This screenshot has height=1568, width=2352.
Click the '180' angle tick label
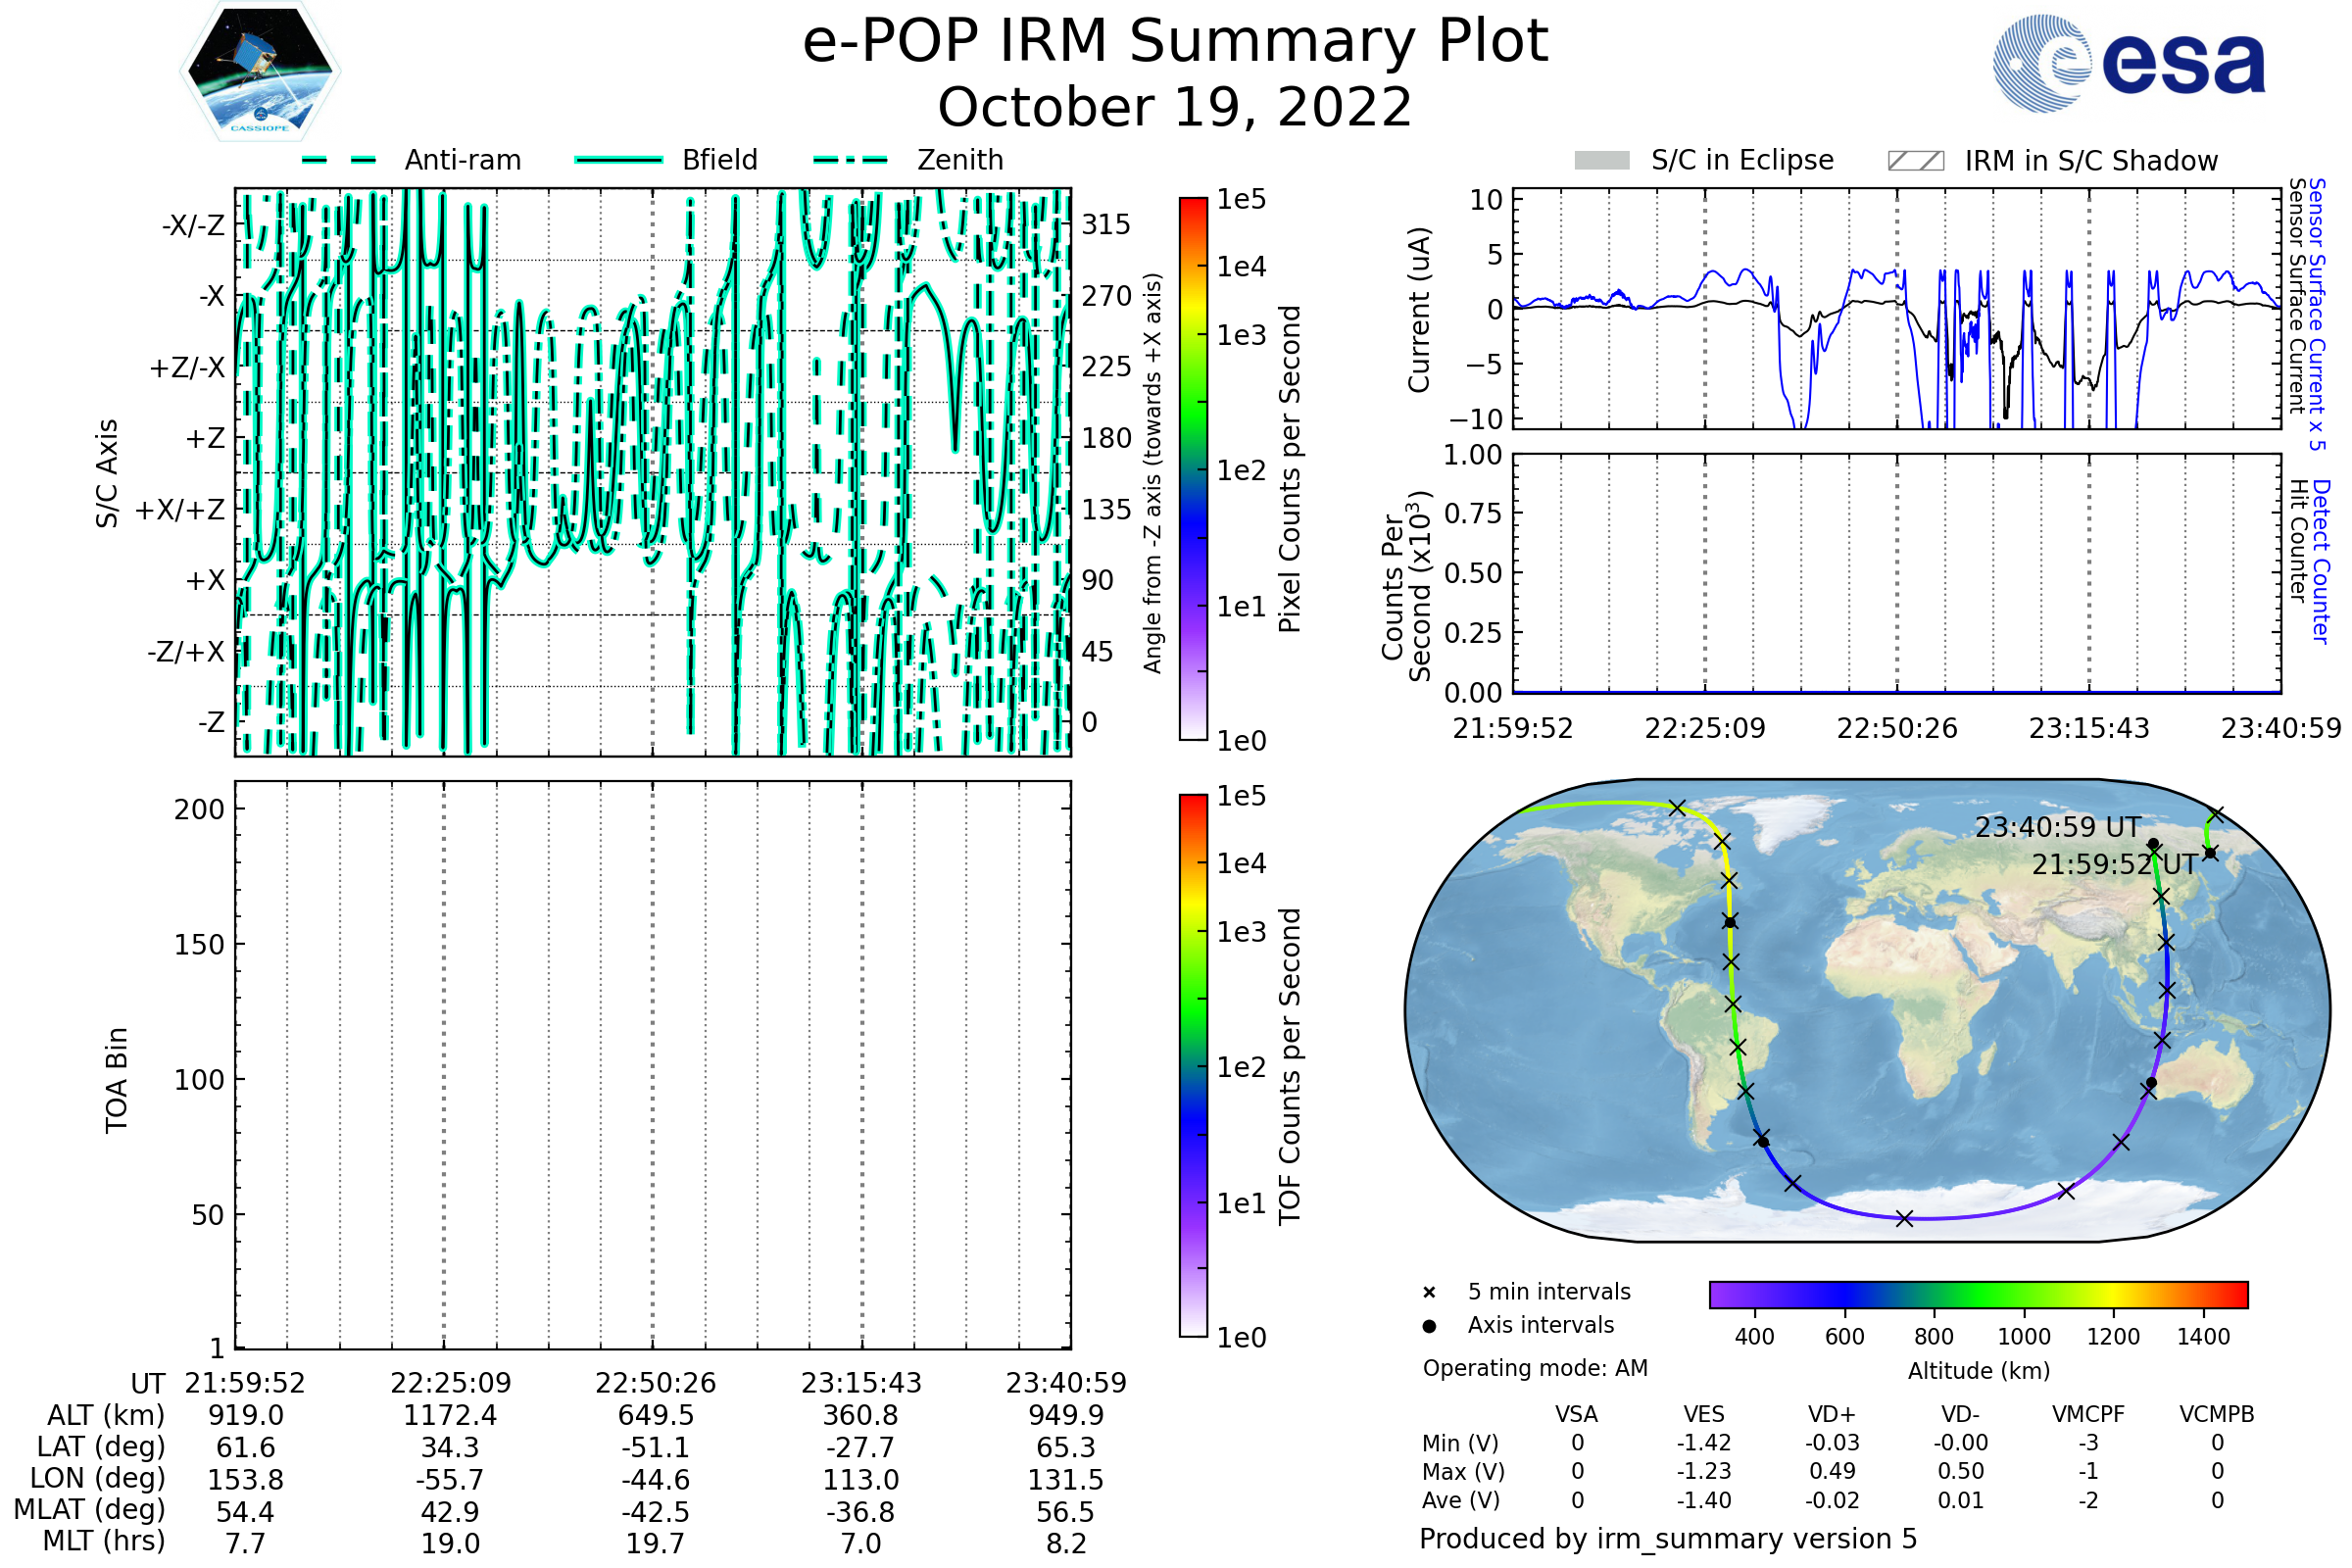tap(1106, 438)
